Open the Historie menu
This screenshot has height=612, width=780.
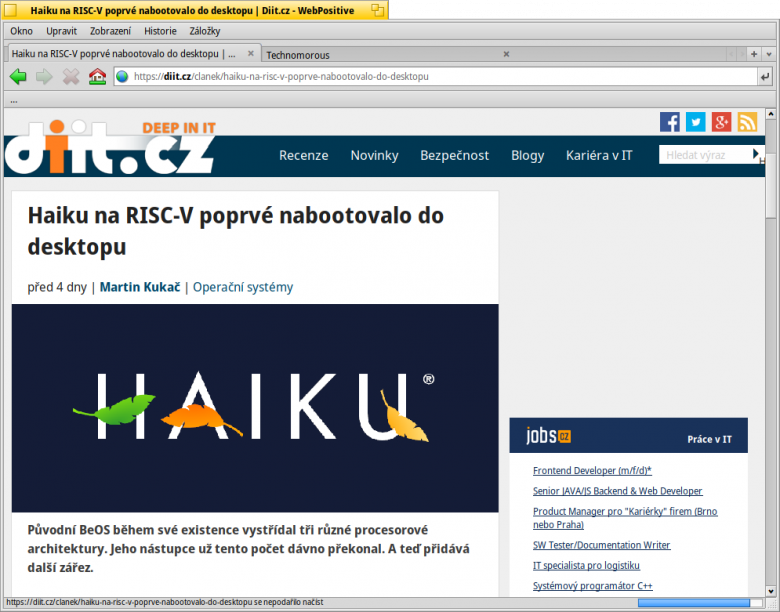click(160, 31)
